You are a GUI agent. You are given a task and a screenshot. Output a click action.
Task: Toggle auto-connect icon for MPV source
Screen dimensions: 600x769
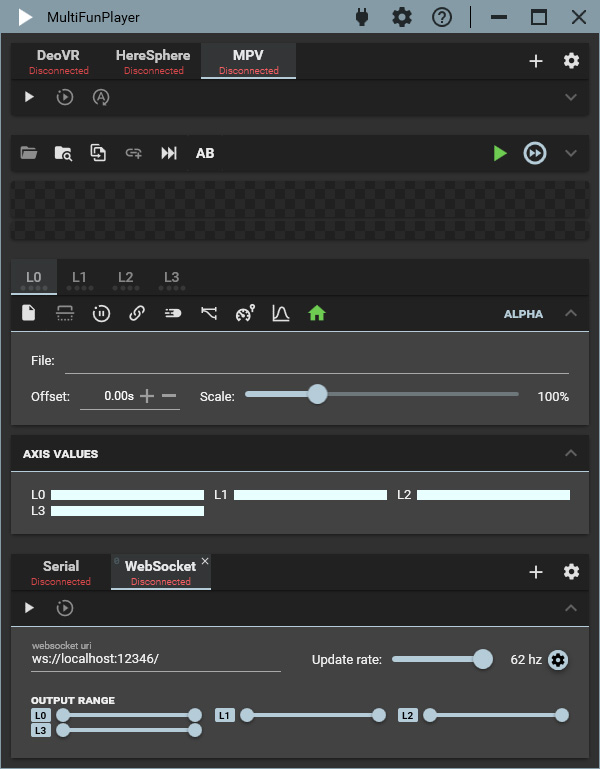click(x=65, y=97)
